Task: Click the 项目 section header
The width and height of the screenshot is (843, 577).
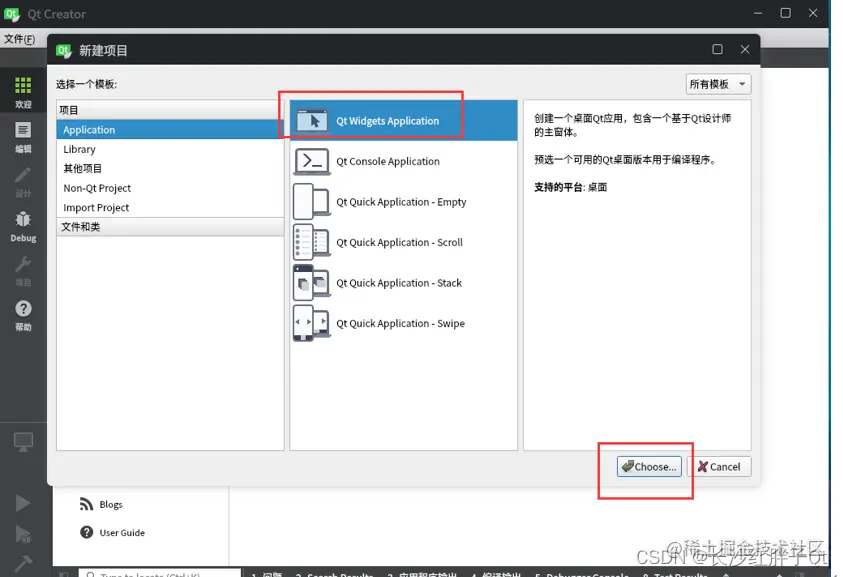Action: (x=170, y=110)
